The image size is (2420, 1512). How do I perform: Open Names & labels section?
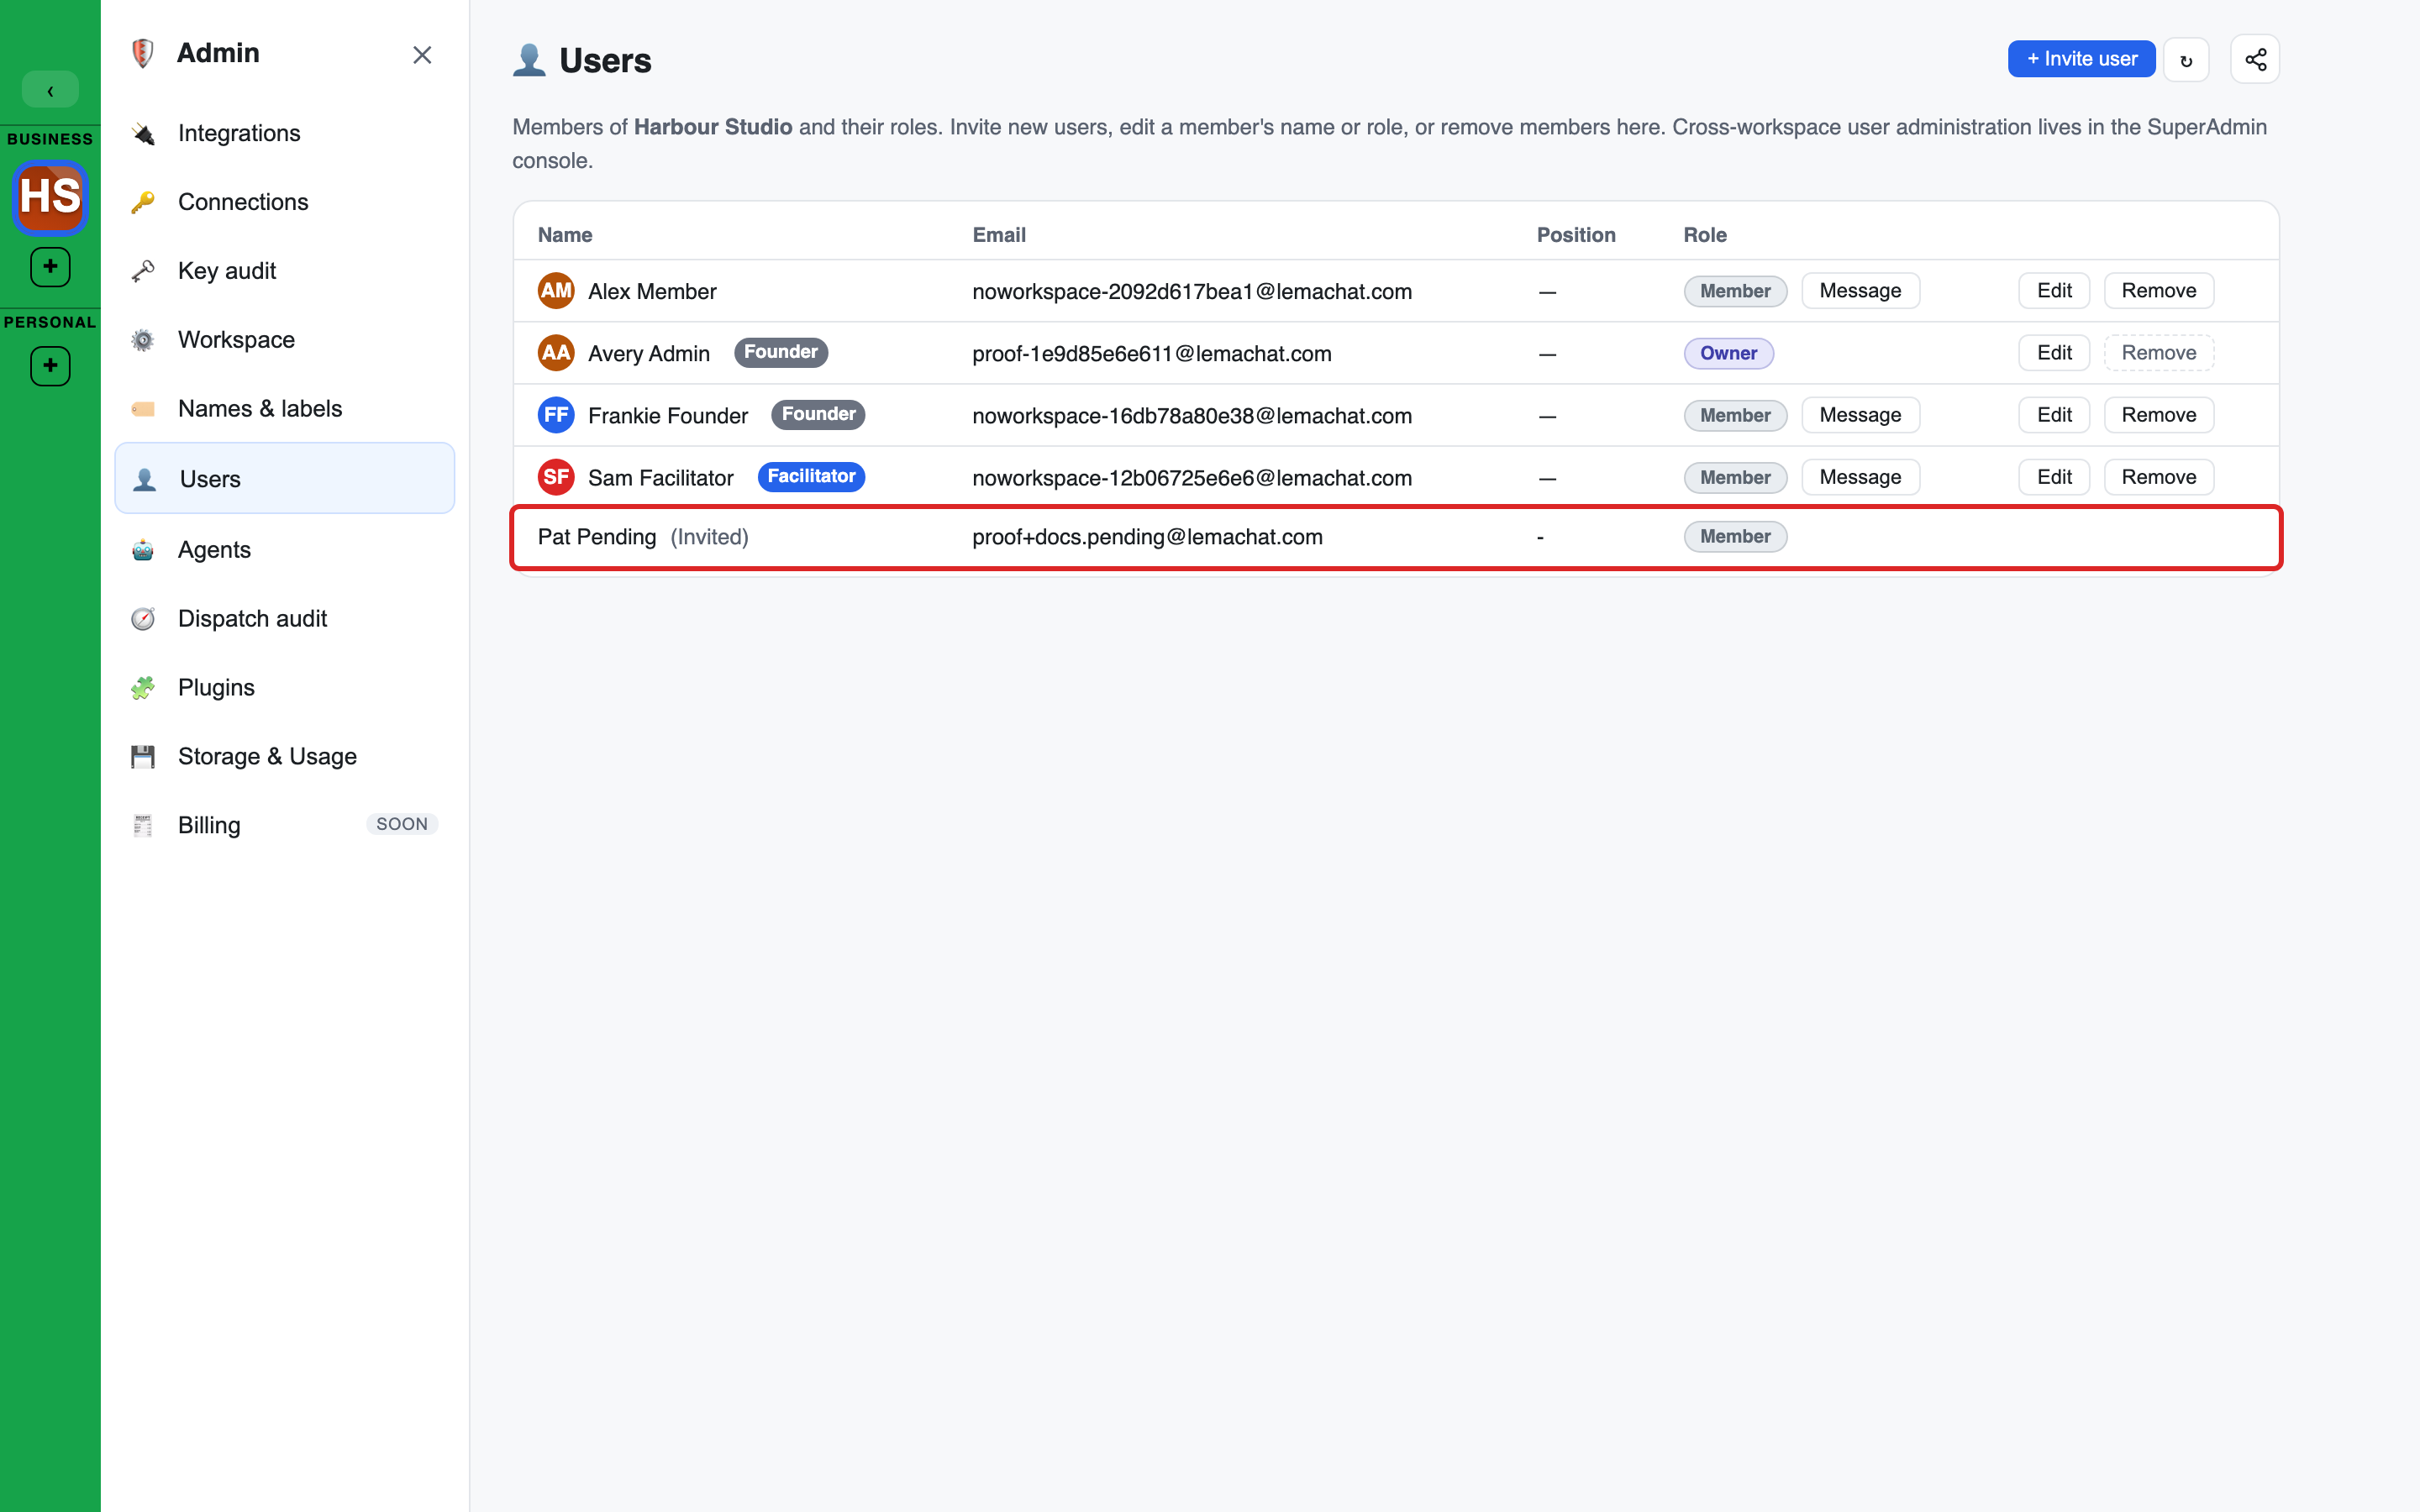285,409
